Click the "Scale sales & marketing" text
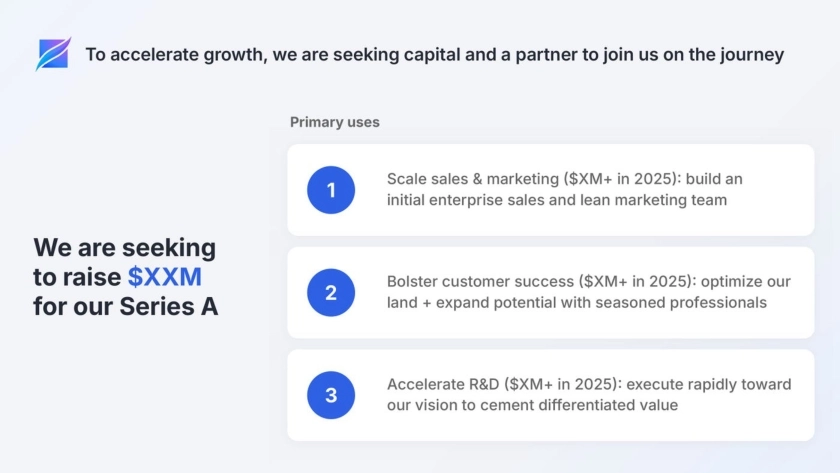Viewport: 840px width, 473px height. (473, 179)
